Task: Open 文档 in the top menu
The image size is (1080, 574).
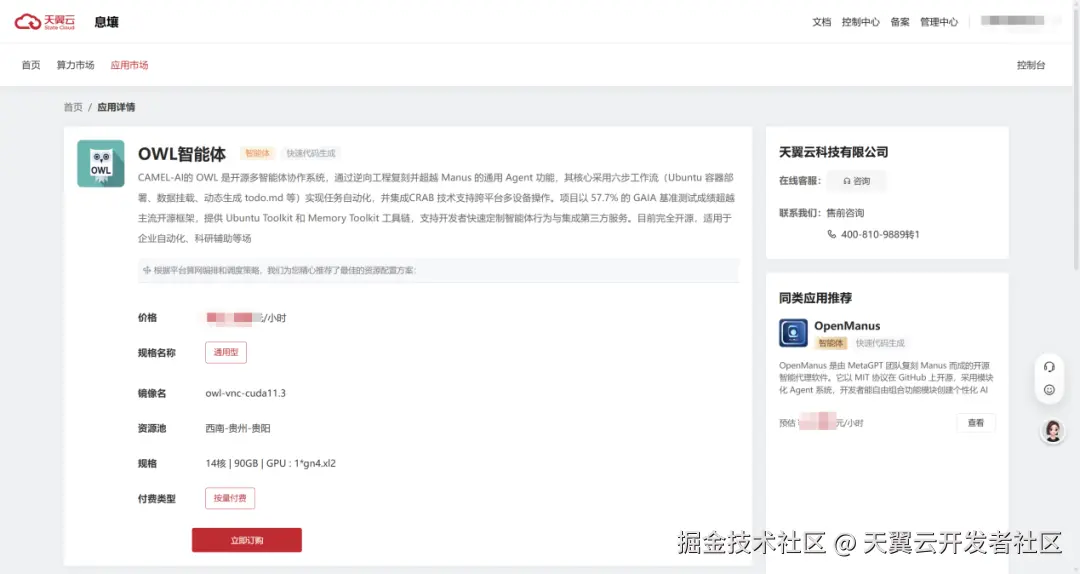Action: point(822,22)
